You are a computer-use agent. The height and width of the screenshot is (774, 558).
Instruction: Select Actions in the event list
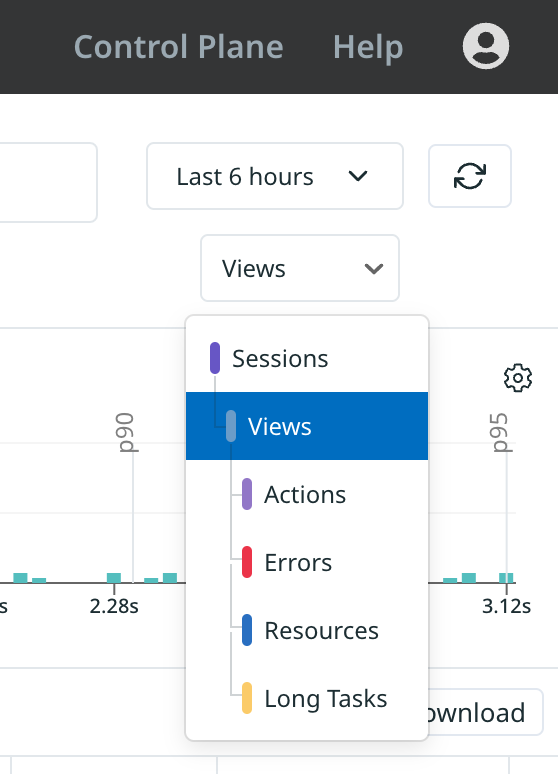pyautogui.click(x=307, y=494)
